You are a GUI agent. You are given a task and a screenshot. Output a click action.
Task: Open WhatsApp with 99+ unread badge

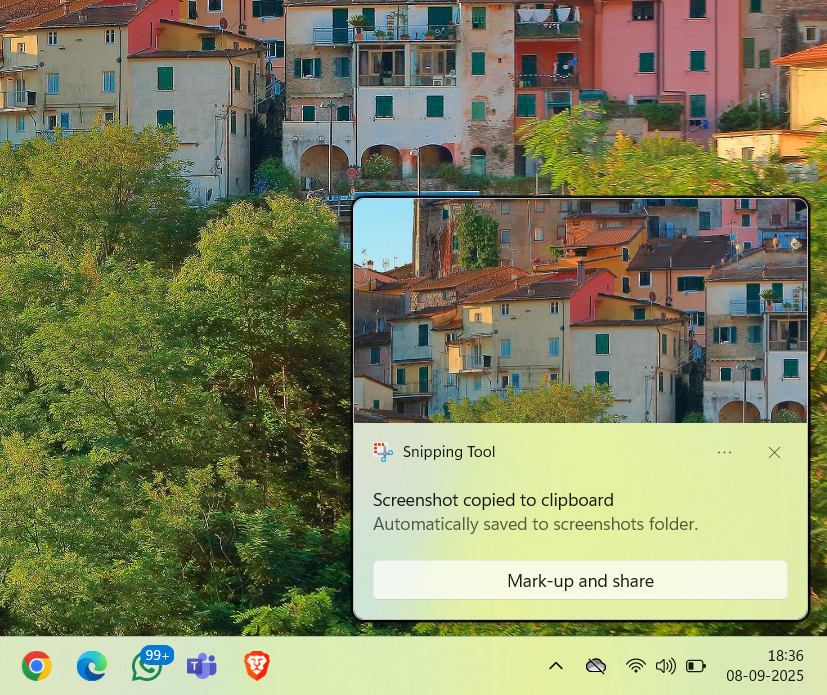(148, 666)
